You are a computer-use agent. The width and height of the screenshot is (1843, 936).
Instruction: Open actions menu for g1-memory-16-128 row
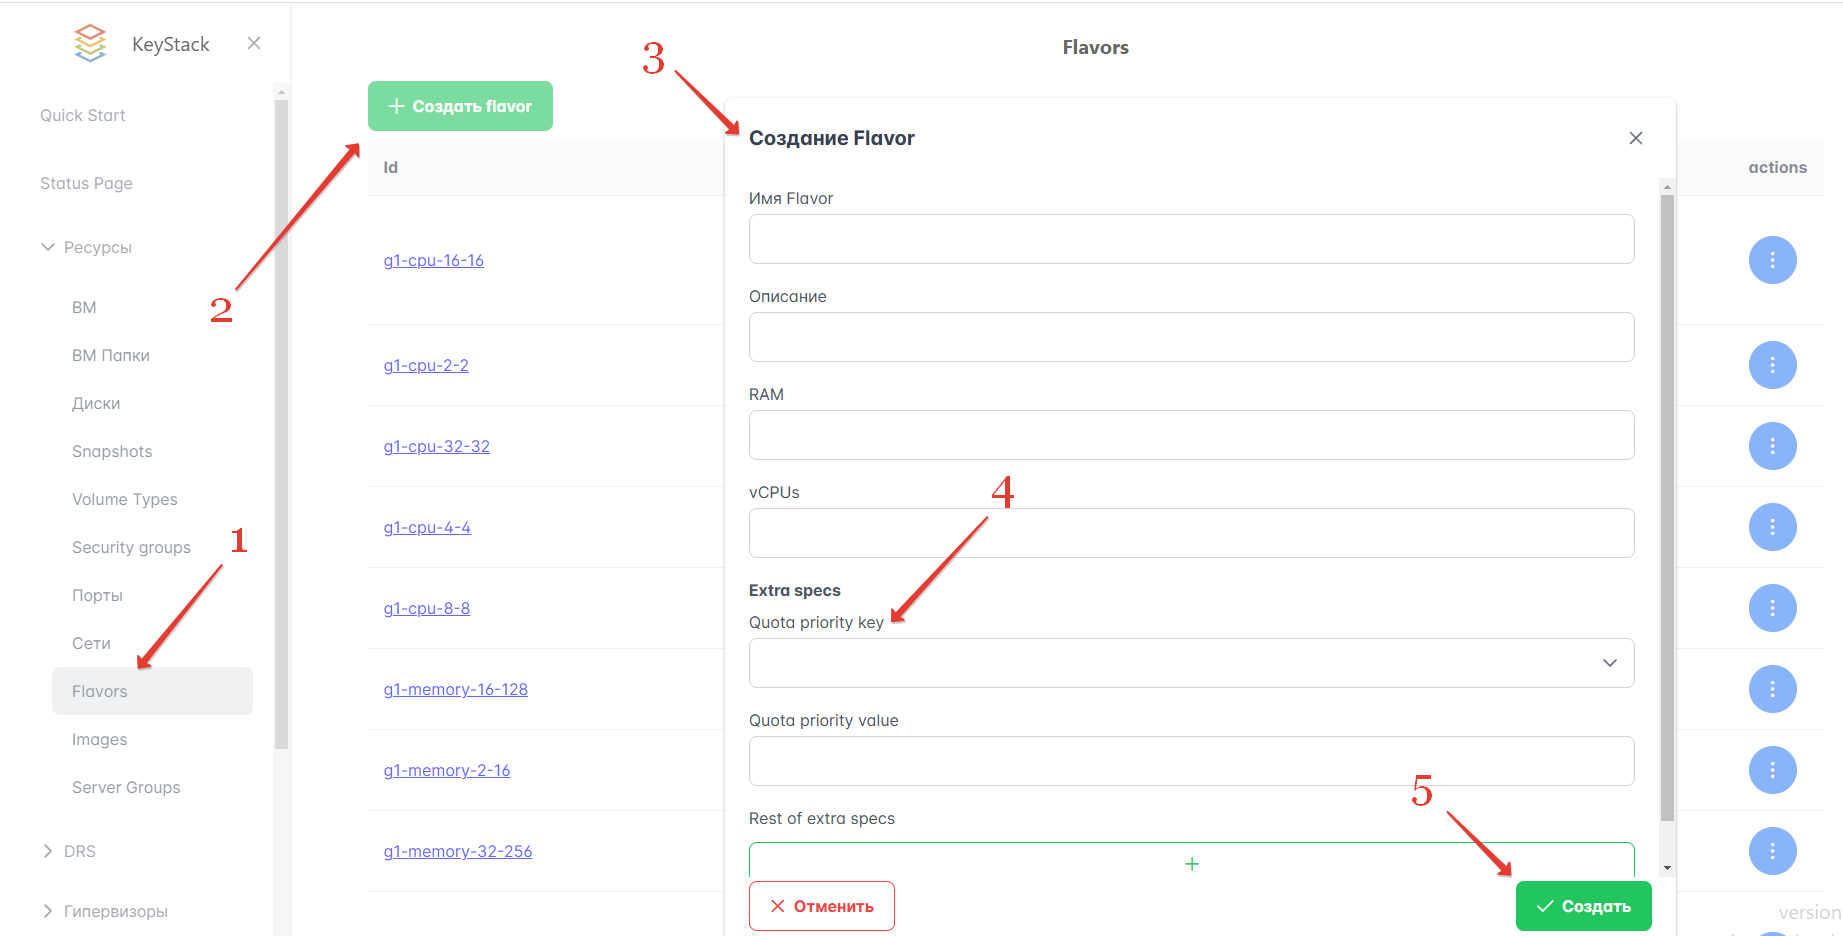click(x=1772, y=689)
